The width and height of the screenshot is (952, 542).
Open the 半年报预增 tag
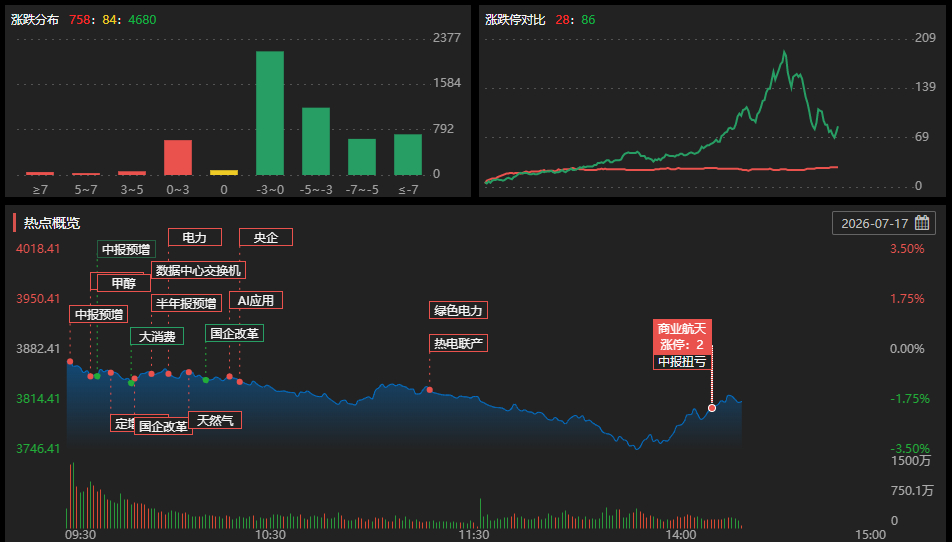point(186,303)
